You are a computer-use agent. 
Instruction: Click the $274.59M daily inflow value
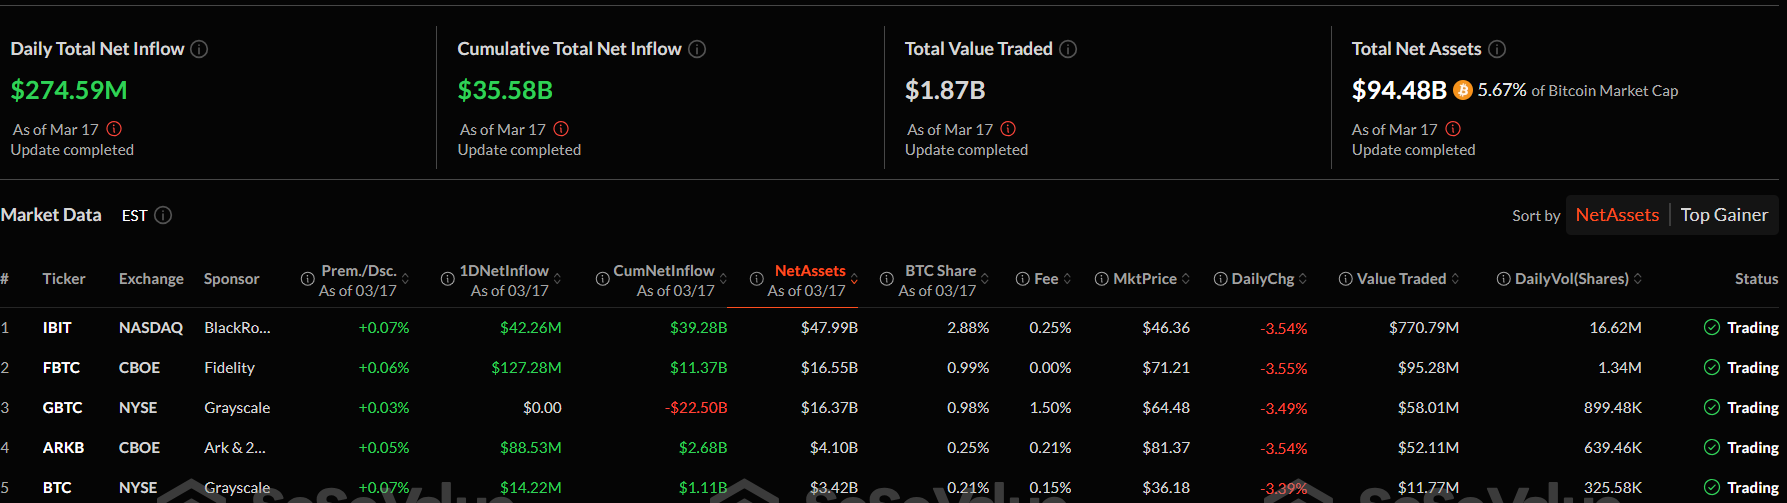69,90
